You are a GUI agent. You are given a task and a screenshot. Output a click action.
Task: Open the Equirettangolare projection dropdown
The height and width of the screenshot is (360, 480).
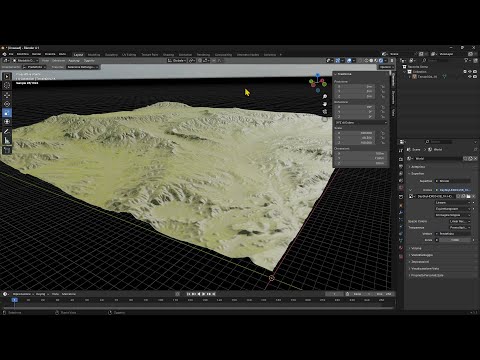click(x=453, y=209)
